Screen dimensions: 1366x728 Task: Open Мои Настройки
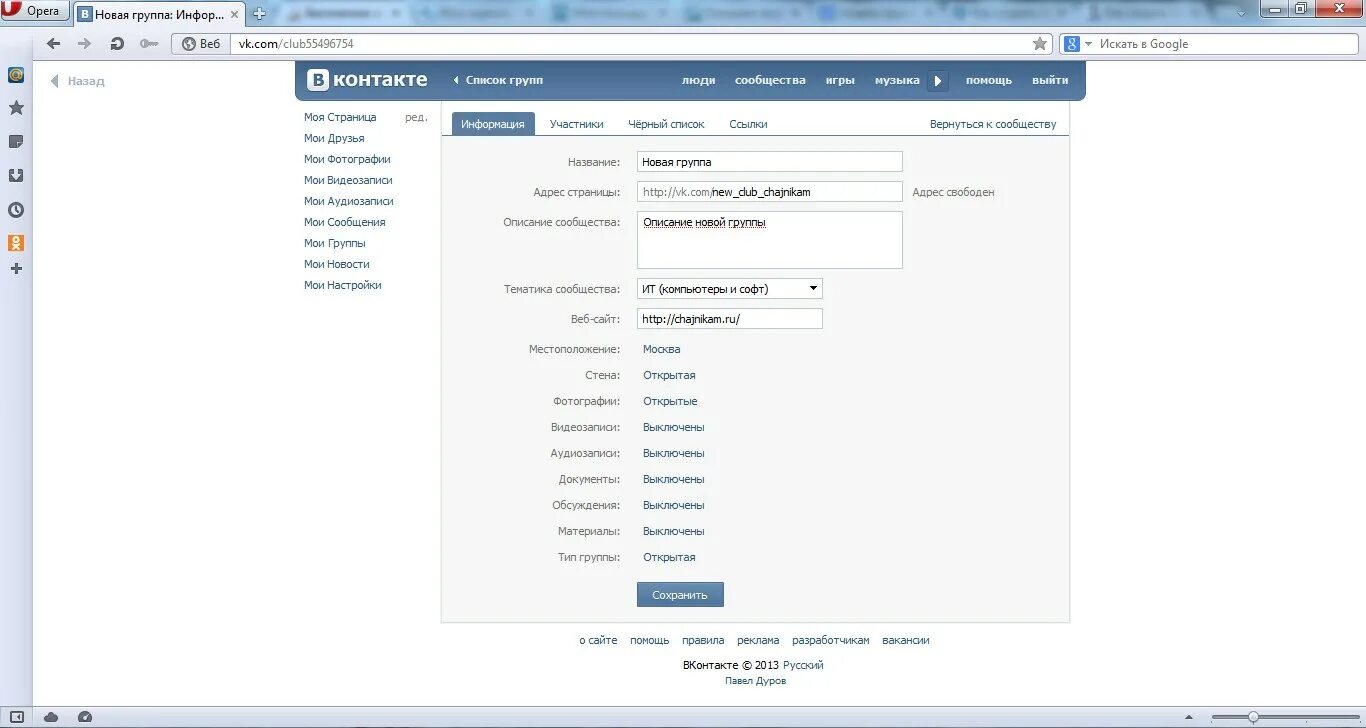tap(343, 285)
